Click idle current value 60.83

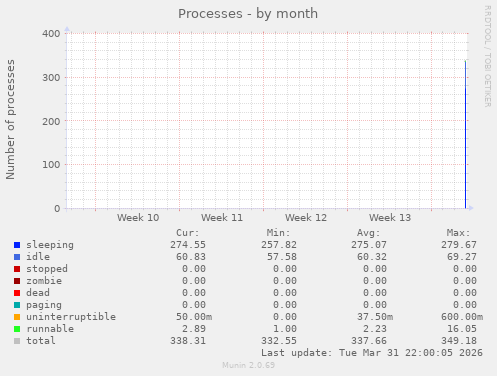pos(191,257)
